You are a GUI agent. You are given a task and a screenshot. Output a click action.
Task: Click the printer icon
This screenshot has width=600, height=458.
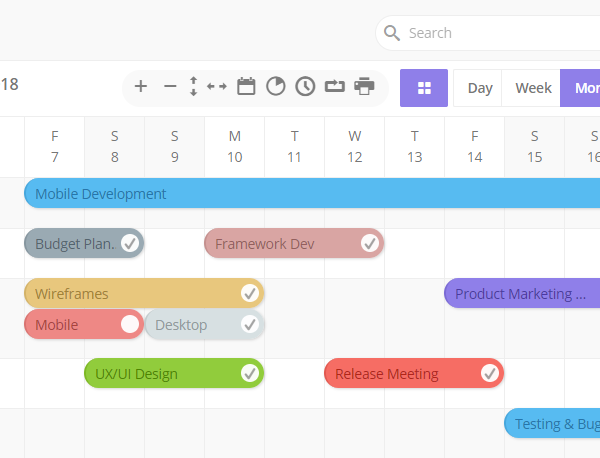click(x=364, y=87)
